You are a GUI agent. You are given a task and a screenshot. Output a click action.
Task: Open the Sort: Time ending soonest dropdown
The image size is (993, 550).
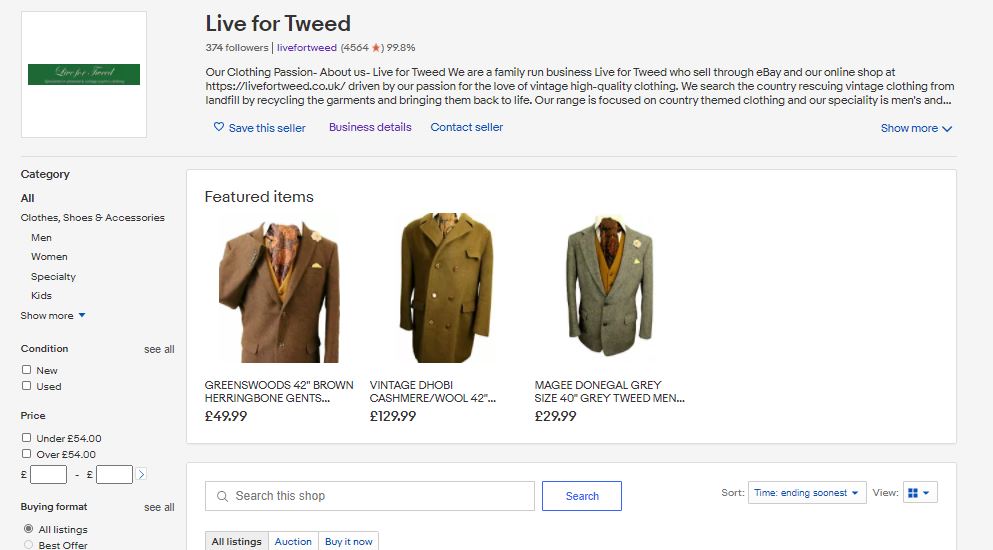(x=807, y=493)
